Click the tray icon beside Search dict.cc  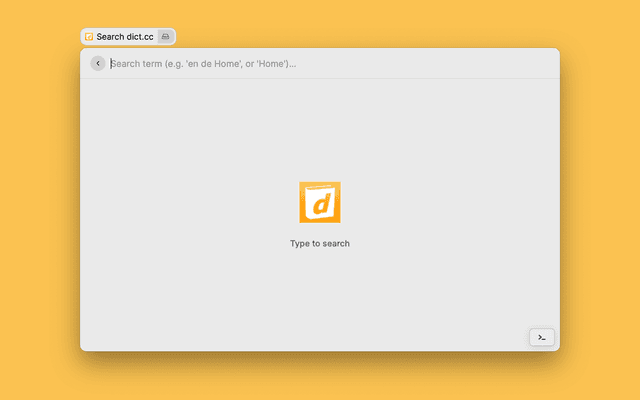coord(166,36)
